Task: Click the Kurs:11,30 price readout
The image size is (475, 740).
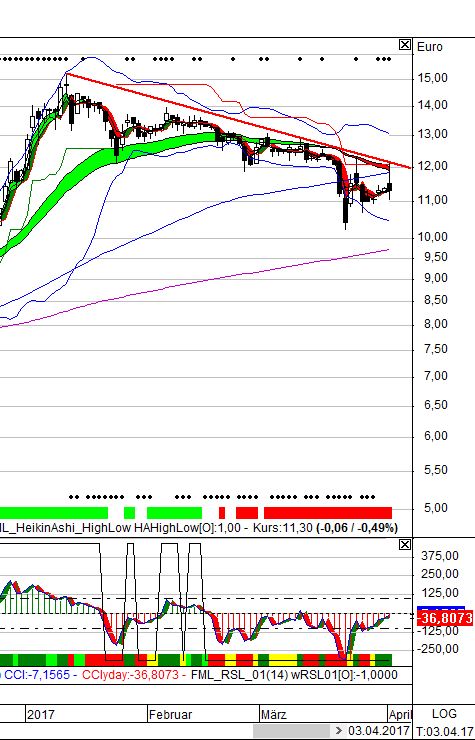Action: tap(283, 528)
